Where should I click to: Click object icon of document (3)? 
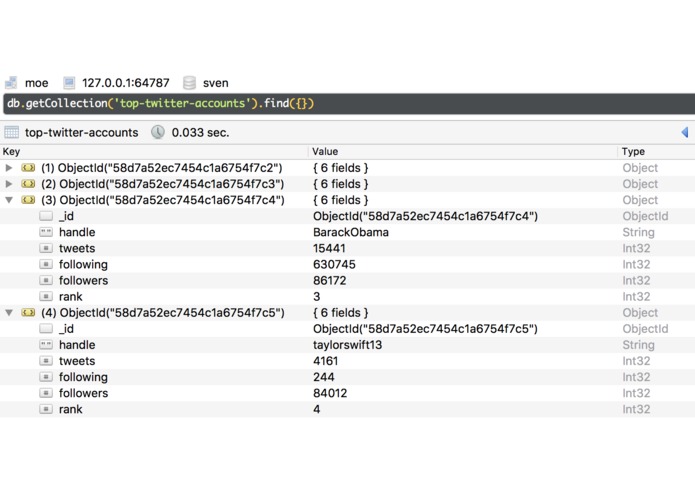[x=28, y=200]
